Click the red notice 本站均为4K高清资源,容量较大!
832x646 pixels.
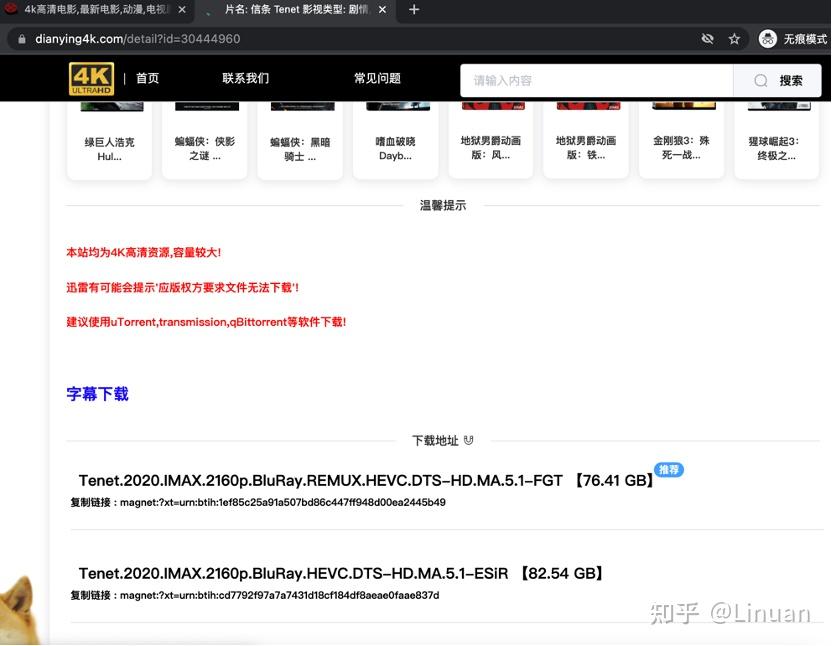pyautogui.click(x=143, y=252)
